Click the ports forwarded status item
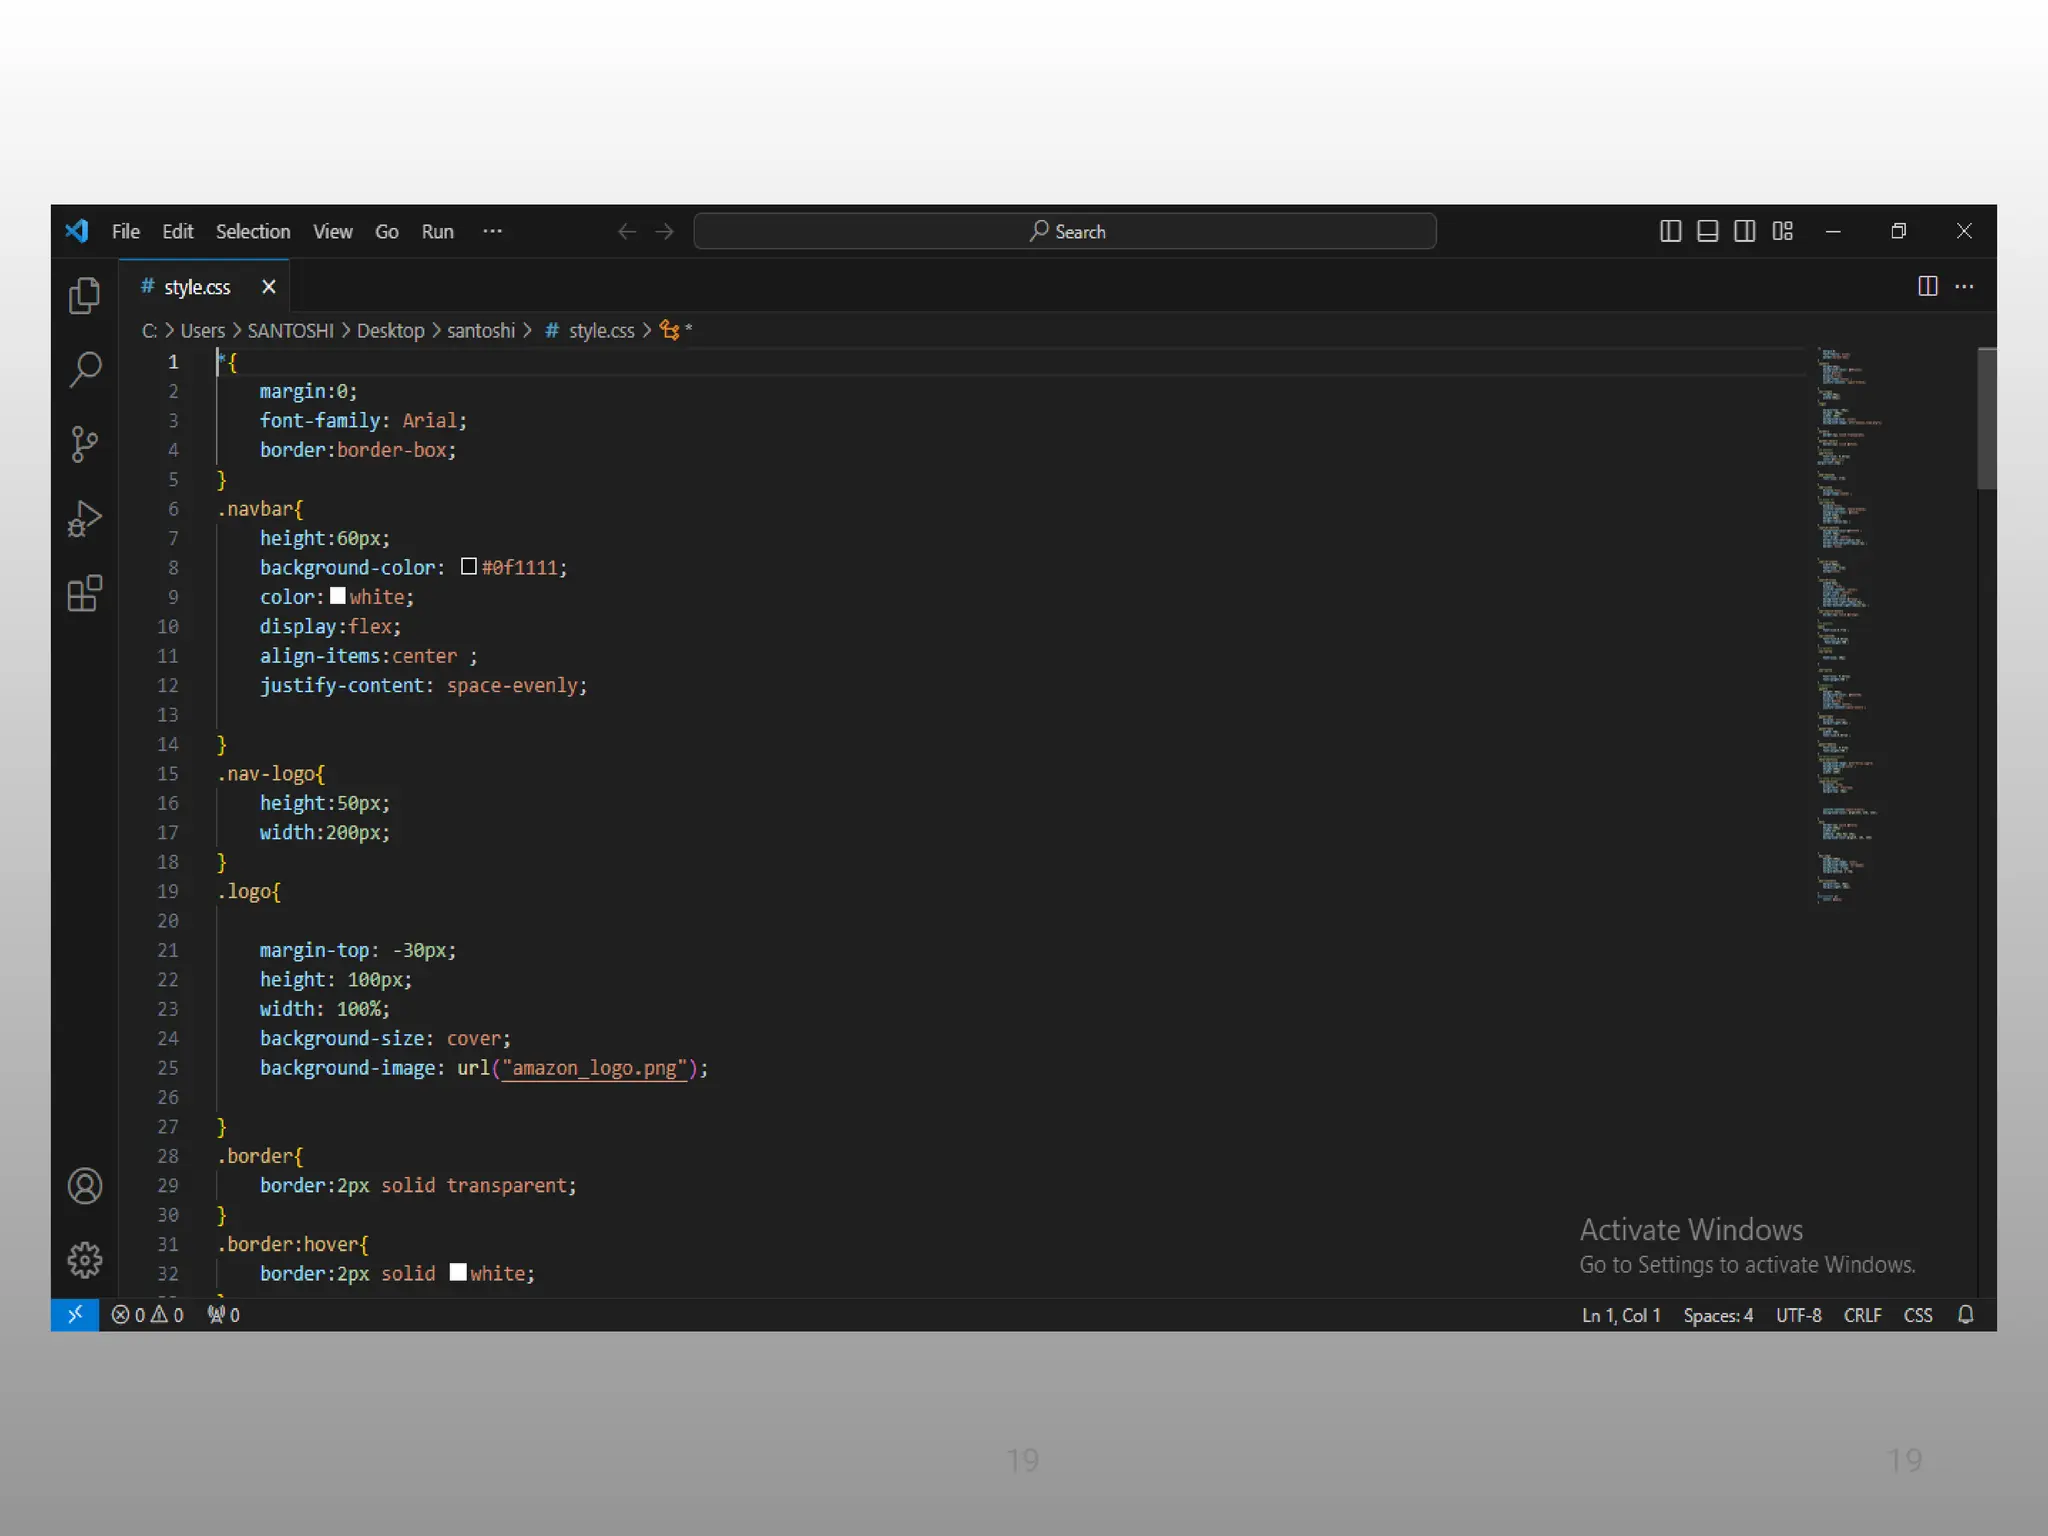The image size is (2048, 1536). point(224,1315)
